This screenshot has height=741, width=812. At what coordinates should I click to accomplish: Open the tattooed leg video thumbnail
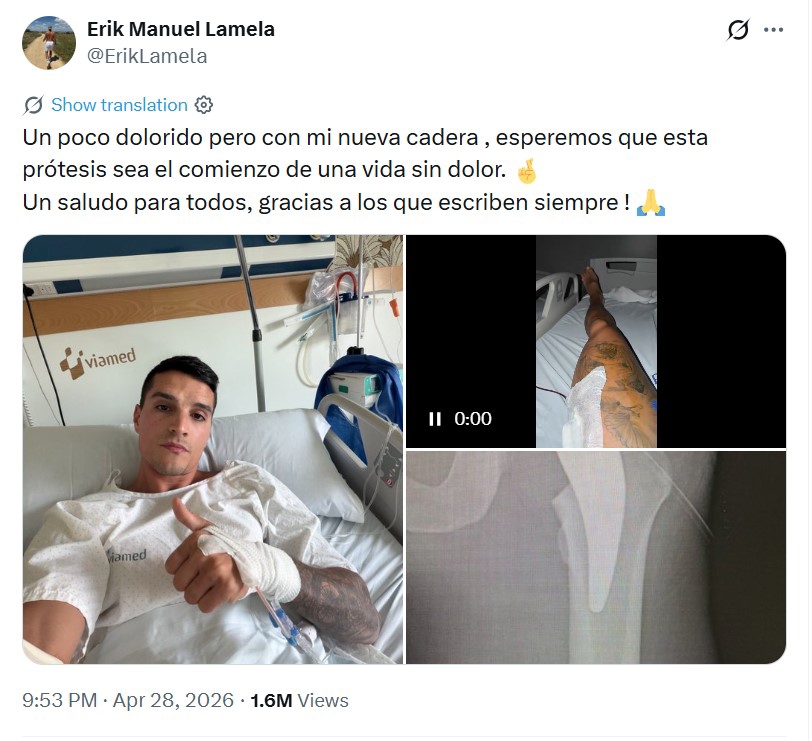point(596,341)
